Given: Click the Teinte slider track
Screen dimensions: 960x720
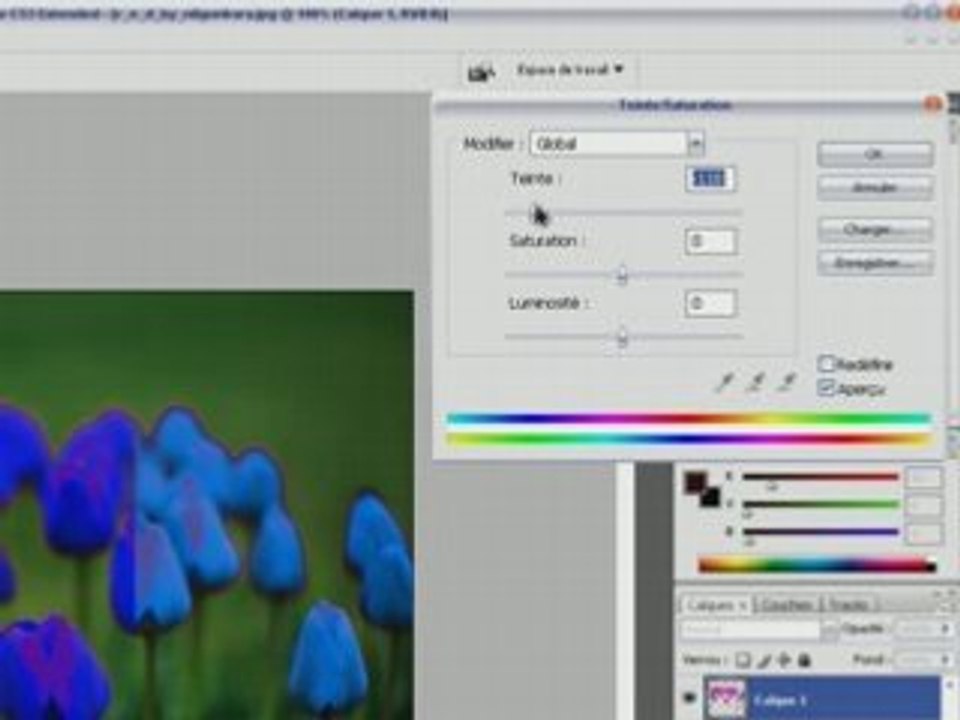Looking at the screenshot, I should click(623, 213).
